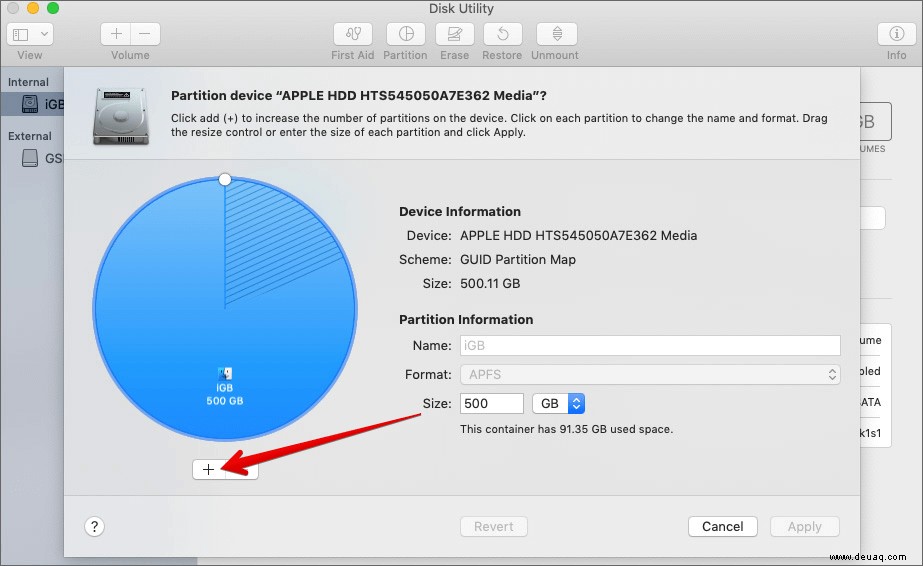Remove a volume with toolbar minus button

tap(145, 34)
